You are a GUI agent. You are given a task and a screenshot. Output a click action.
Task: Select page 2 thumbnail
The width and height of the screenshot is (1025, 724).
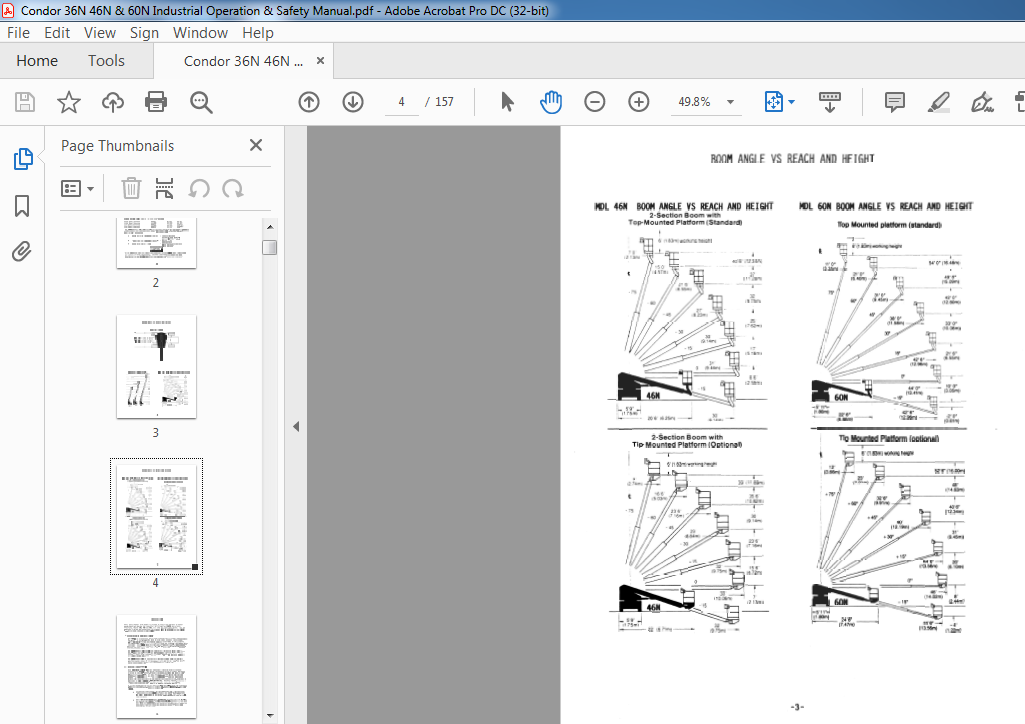point(156,243)
